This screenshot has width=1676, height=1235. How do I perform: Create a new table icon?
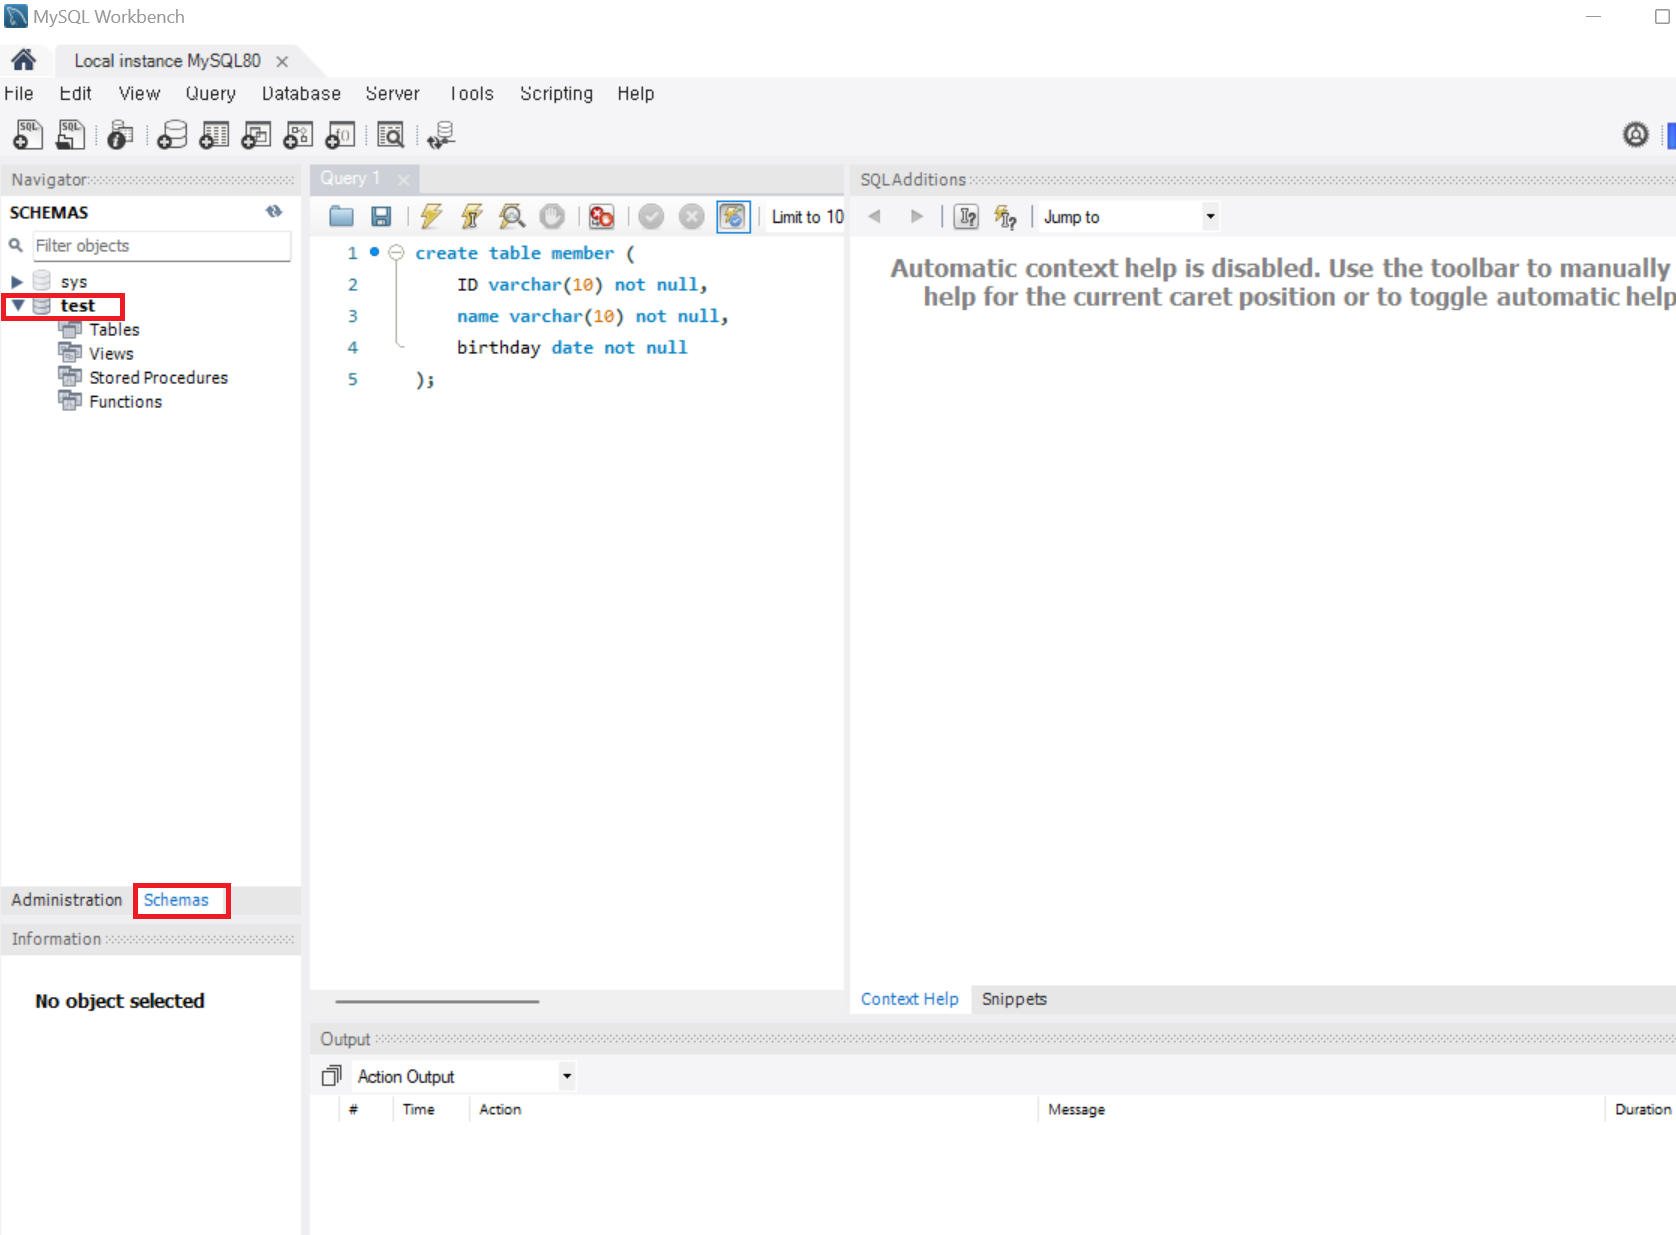pos(214,134)
